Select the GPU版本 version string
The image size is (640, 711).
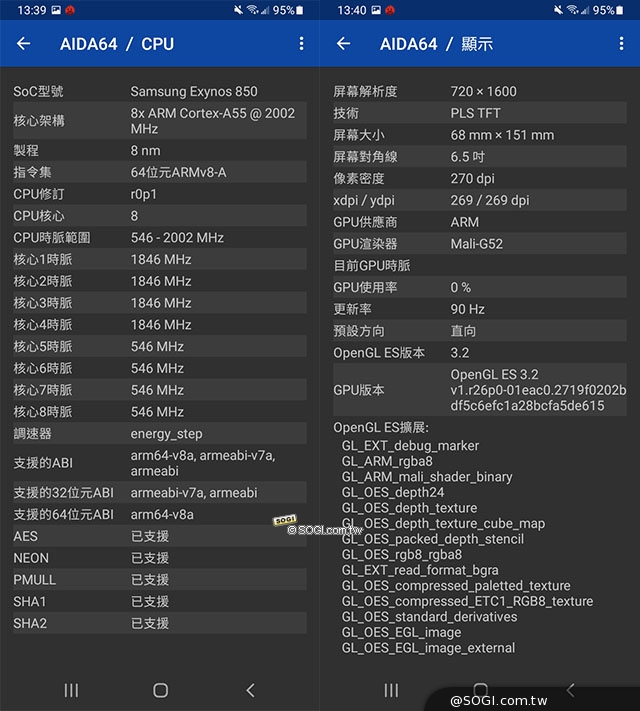538,390
